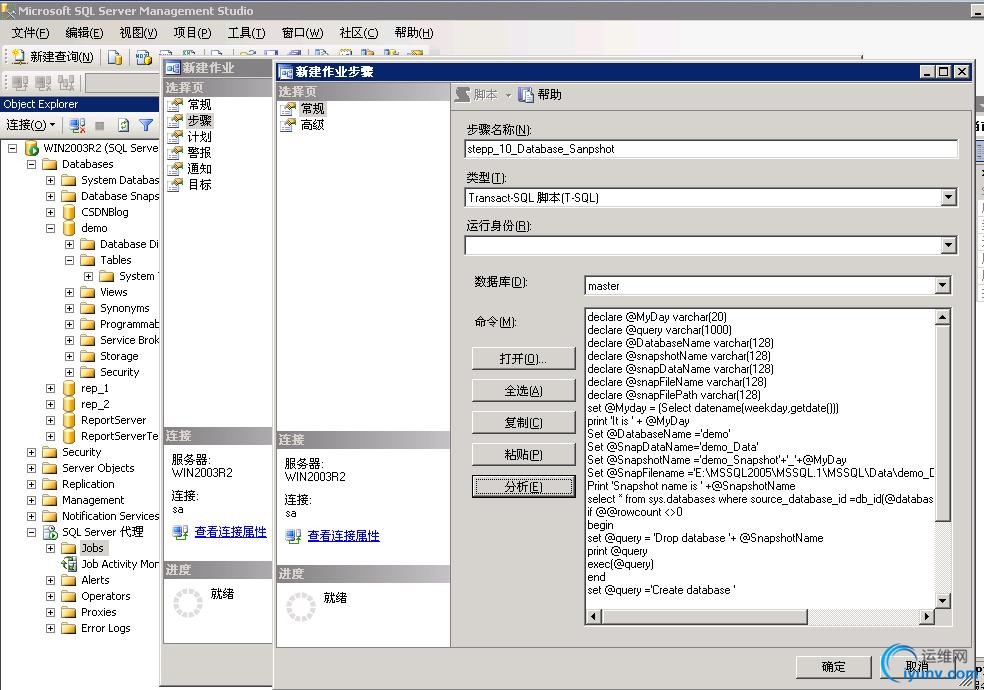
Task: Click the New Query (新建查询) toolbar icon
Action: (x=19, y=57)
